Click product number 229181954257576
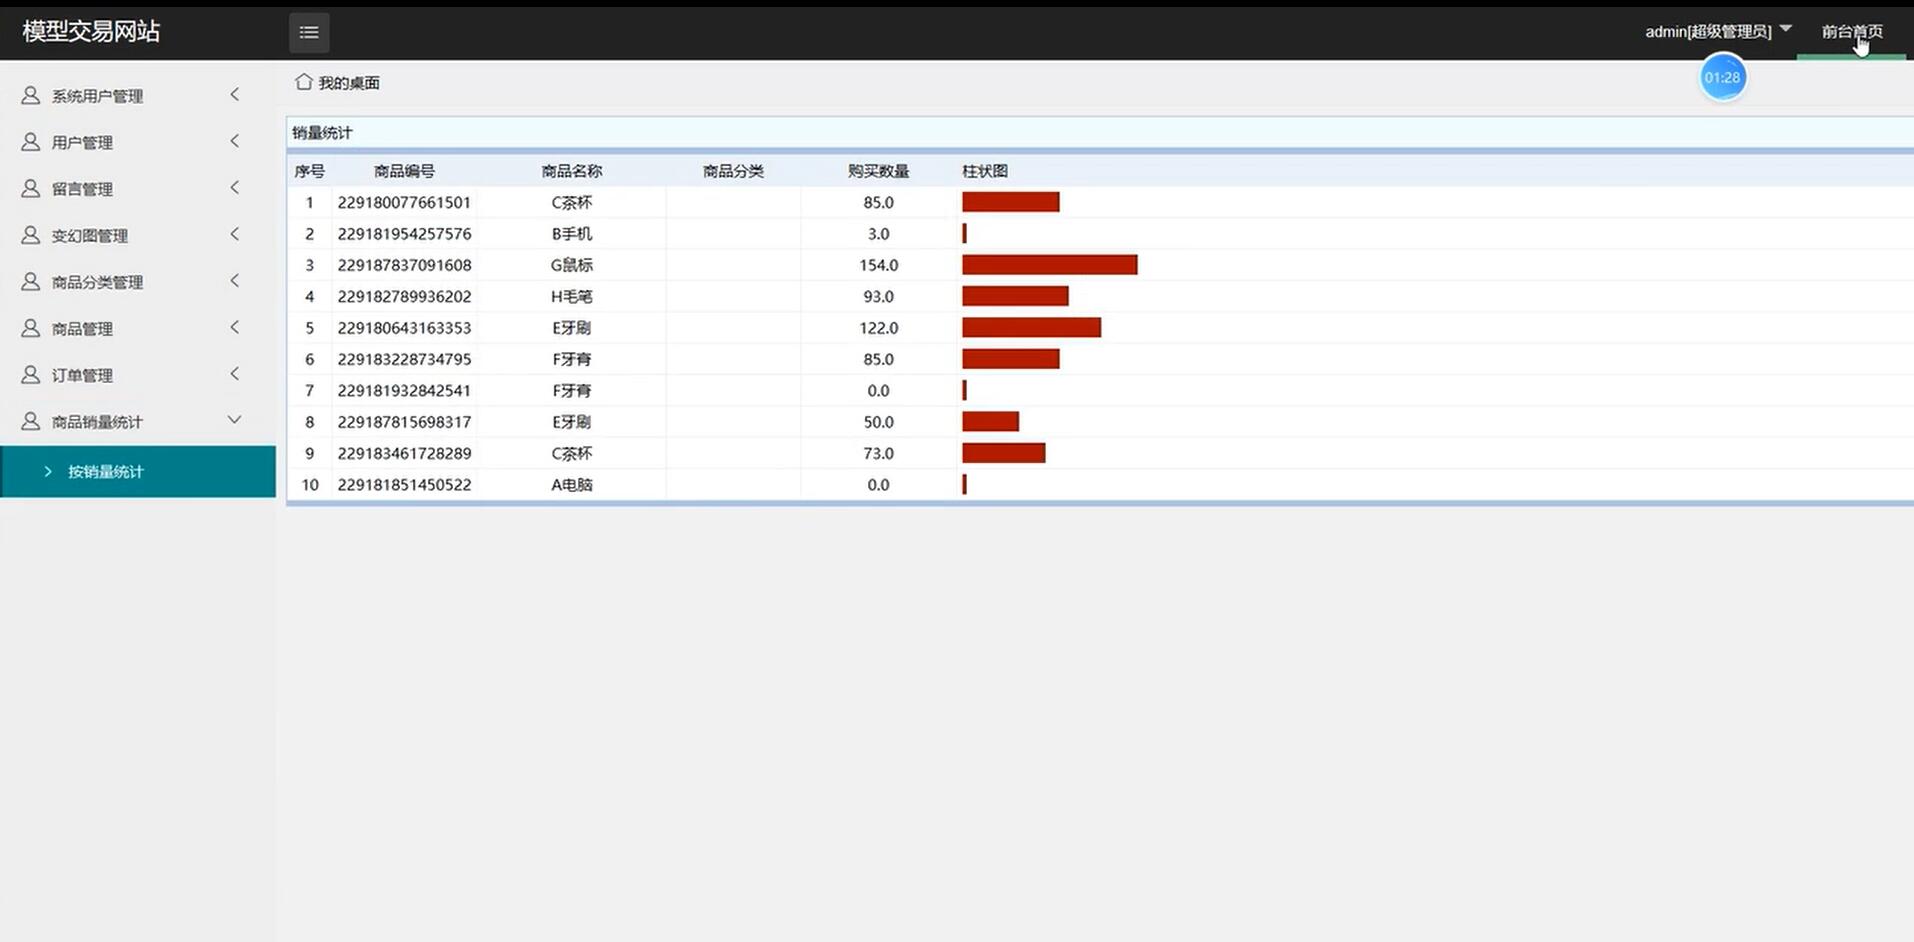Image resolution: width=1914 pixels, height=942 pixels. tap(404, 233)
